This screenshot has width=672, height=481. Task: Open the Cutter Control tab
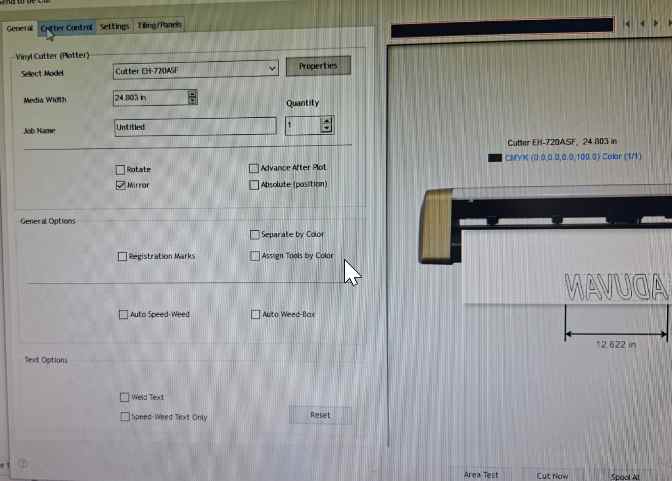click(66, 27)
